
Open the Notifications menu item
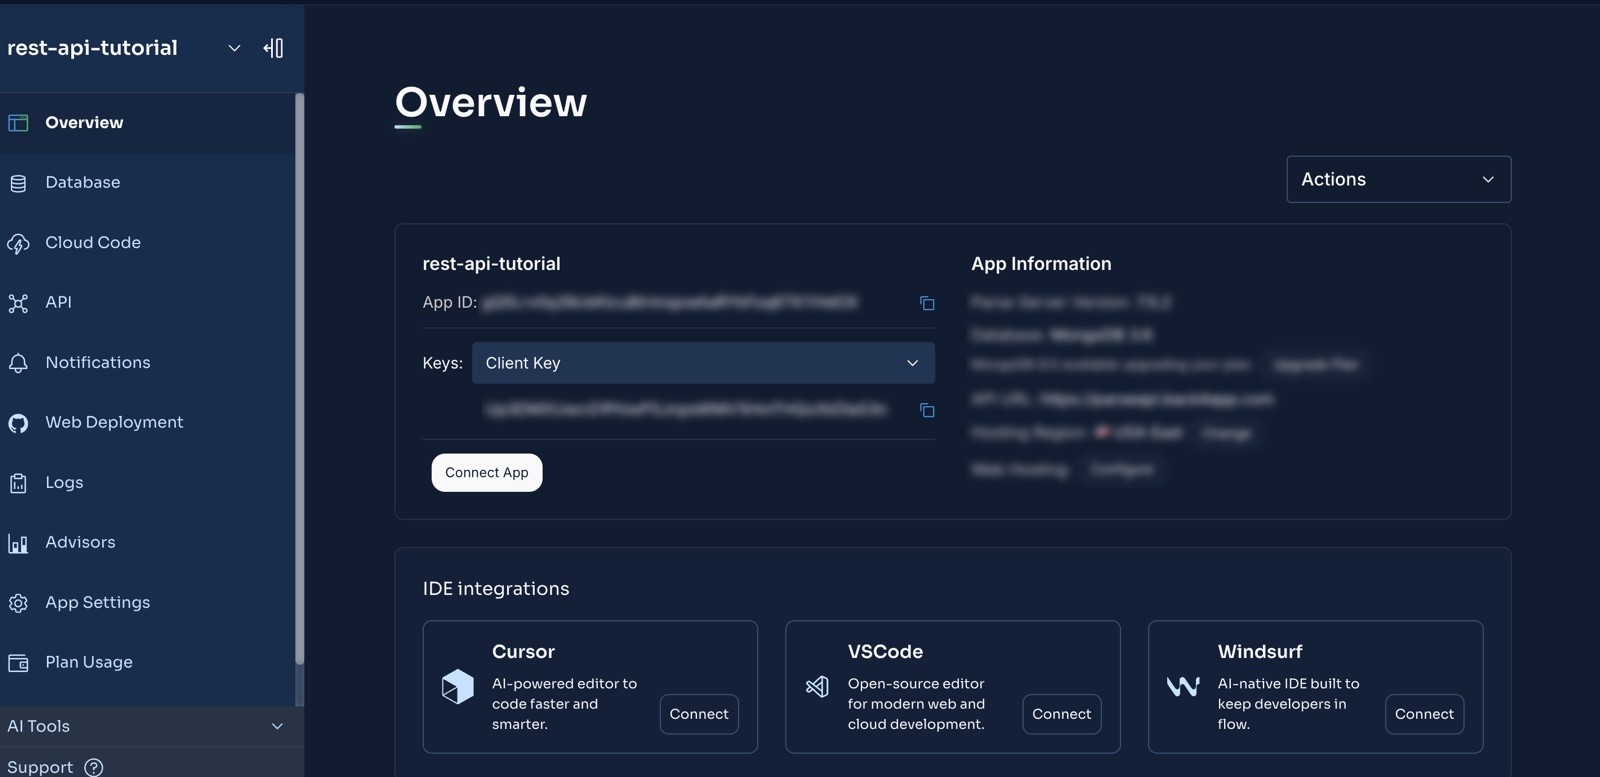pyautogui.click(x=148, y=363)
